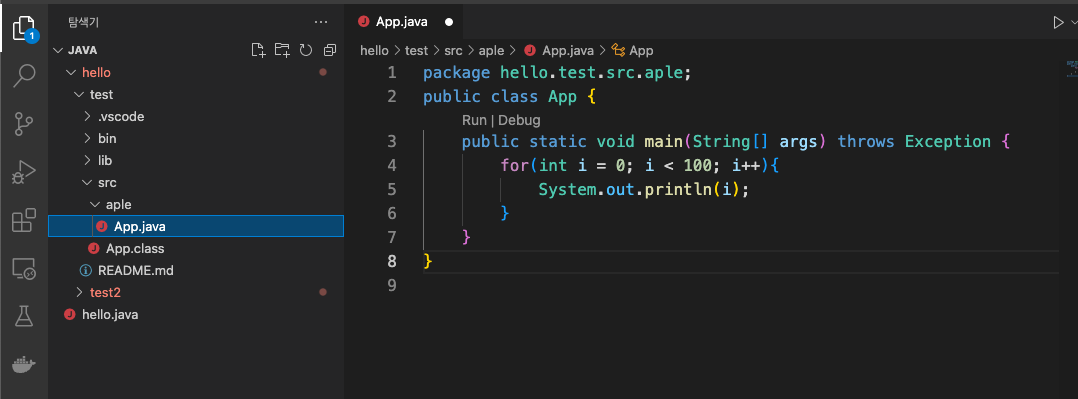1078x399 pixels.
Task: Open hello.java in the file tree
Action: (x=196, y=314)
